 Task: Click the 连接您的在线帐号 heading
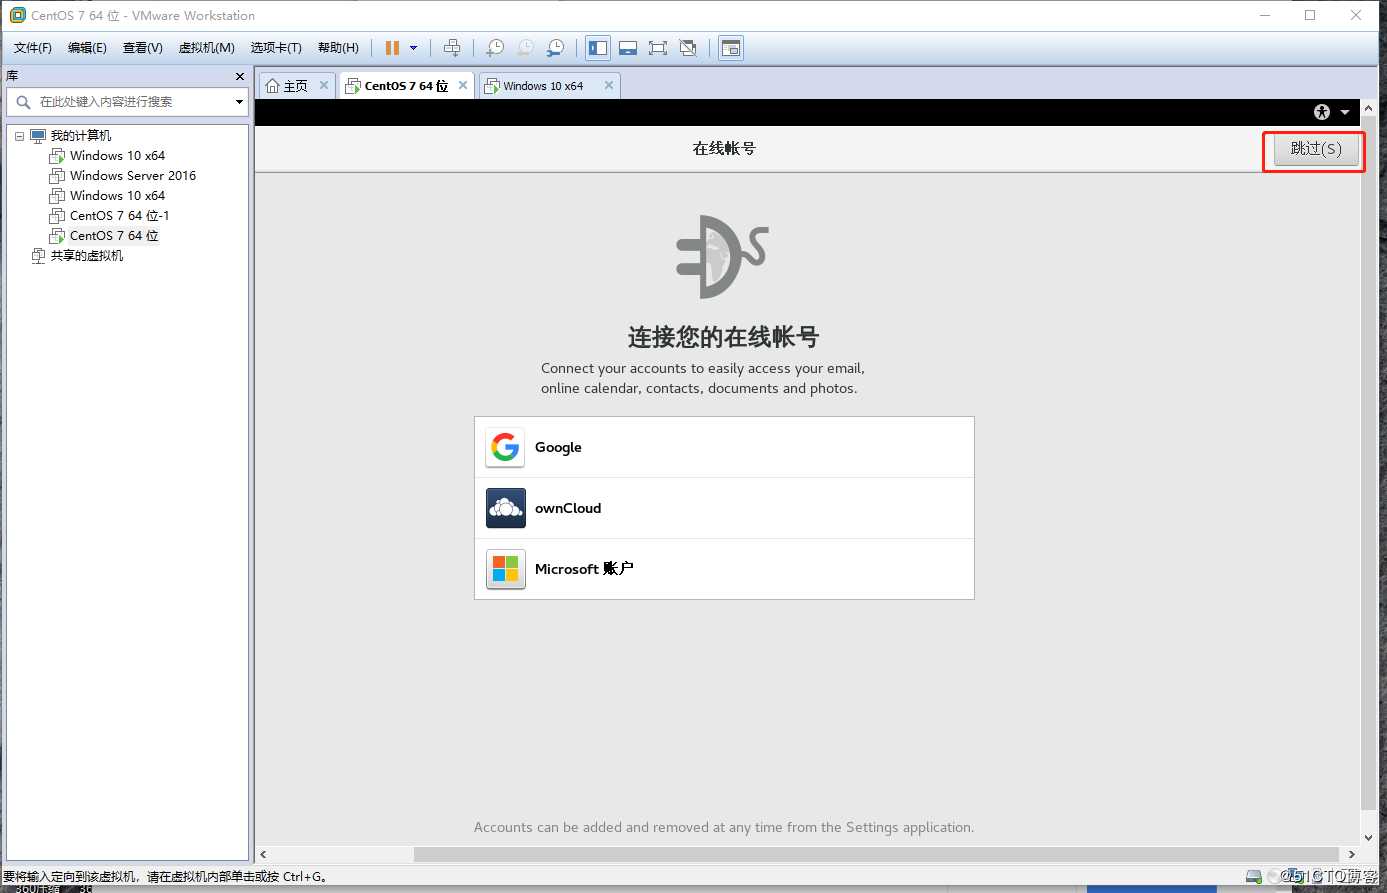coord(723,336)
